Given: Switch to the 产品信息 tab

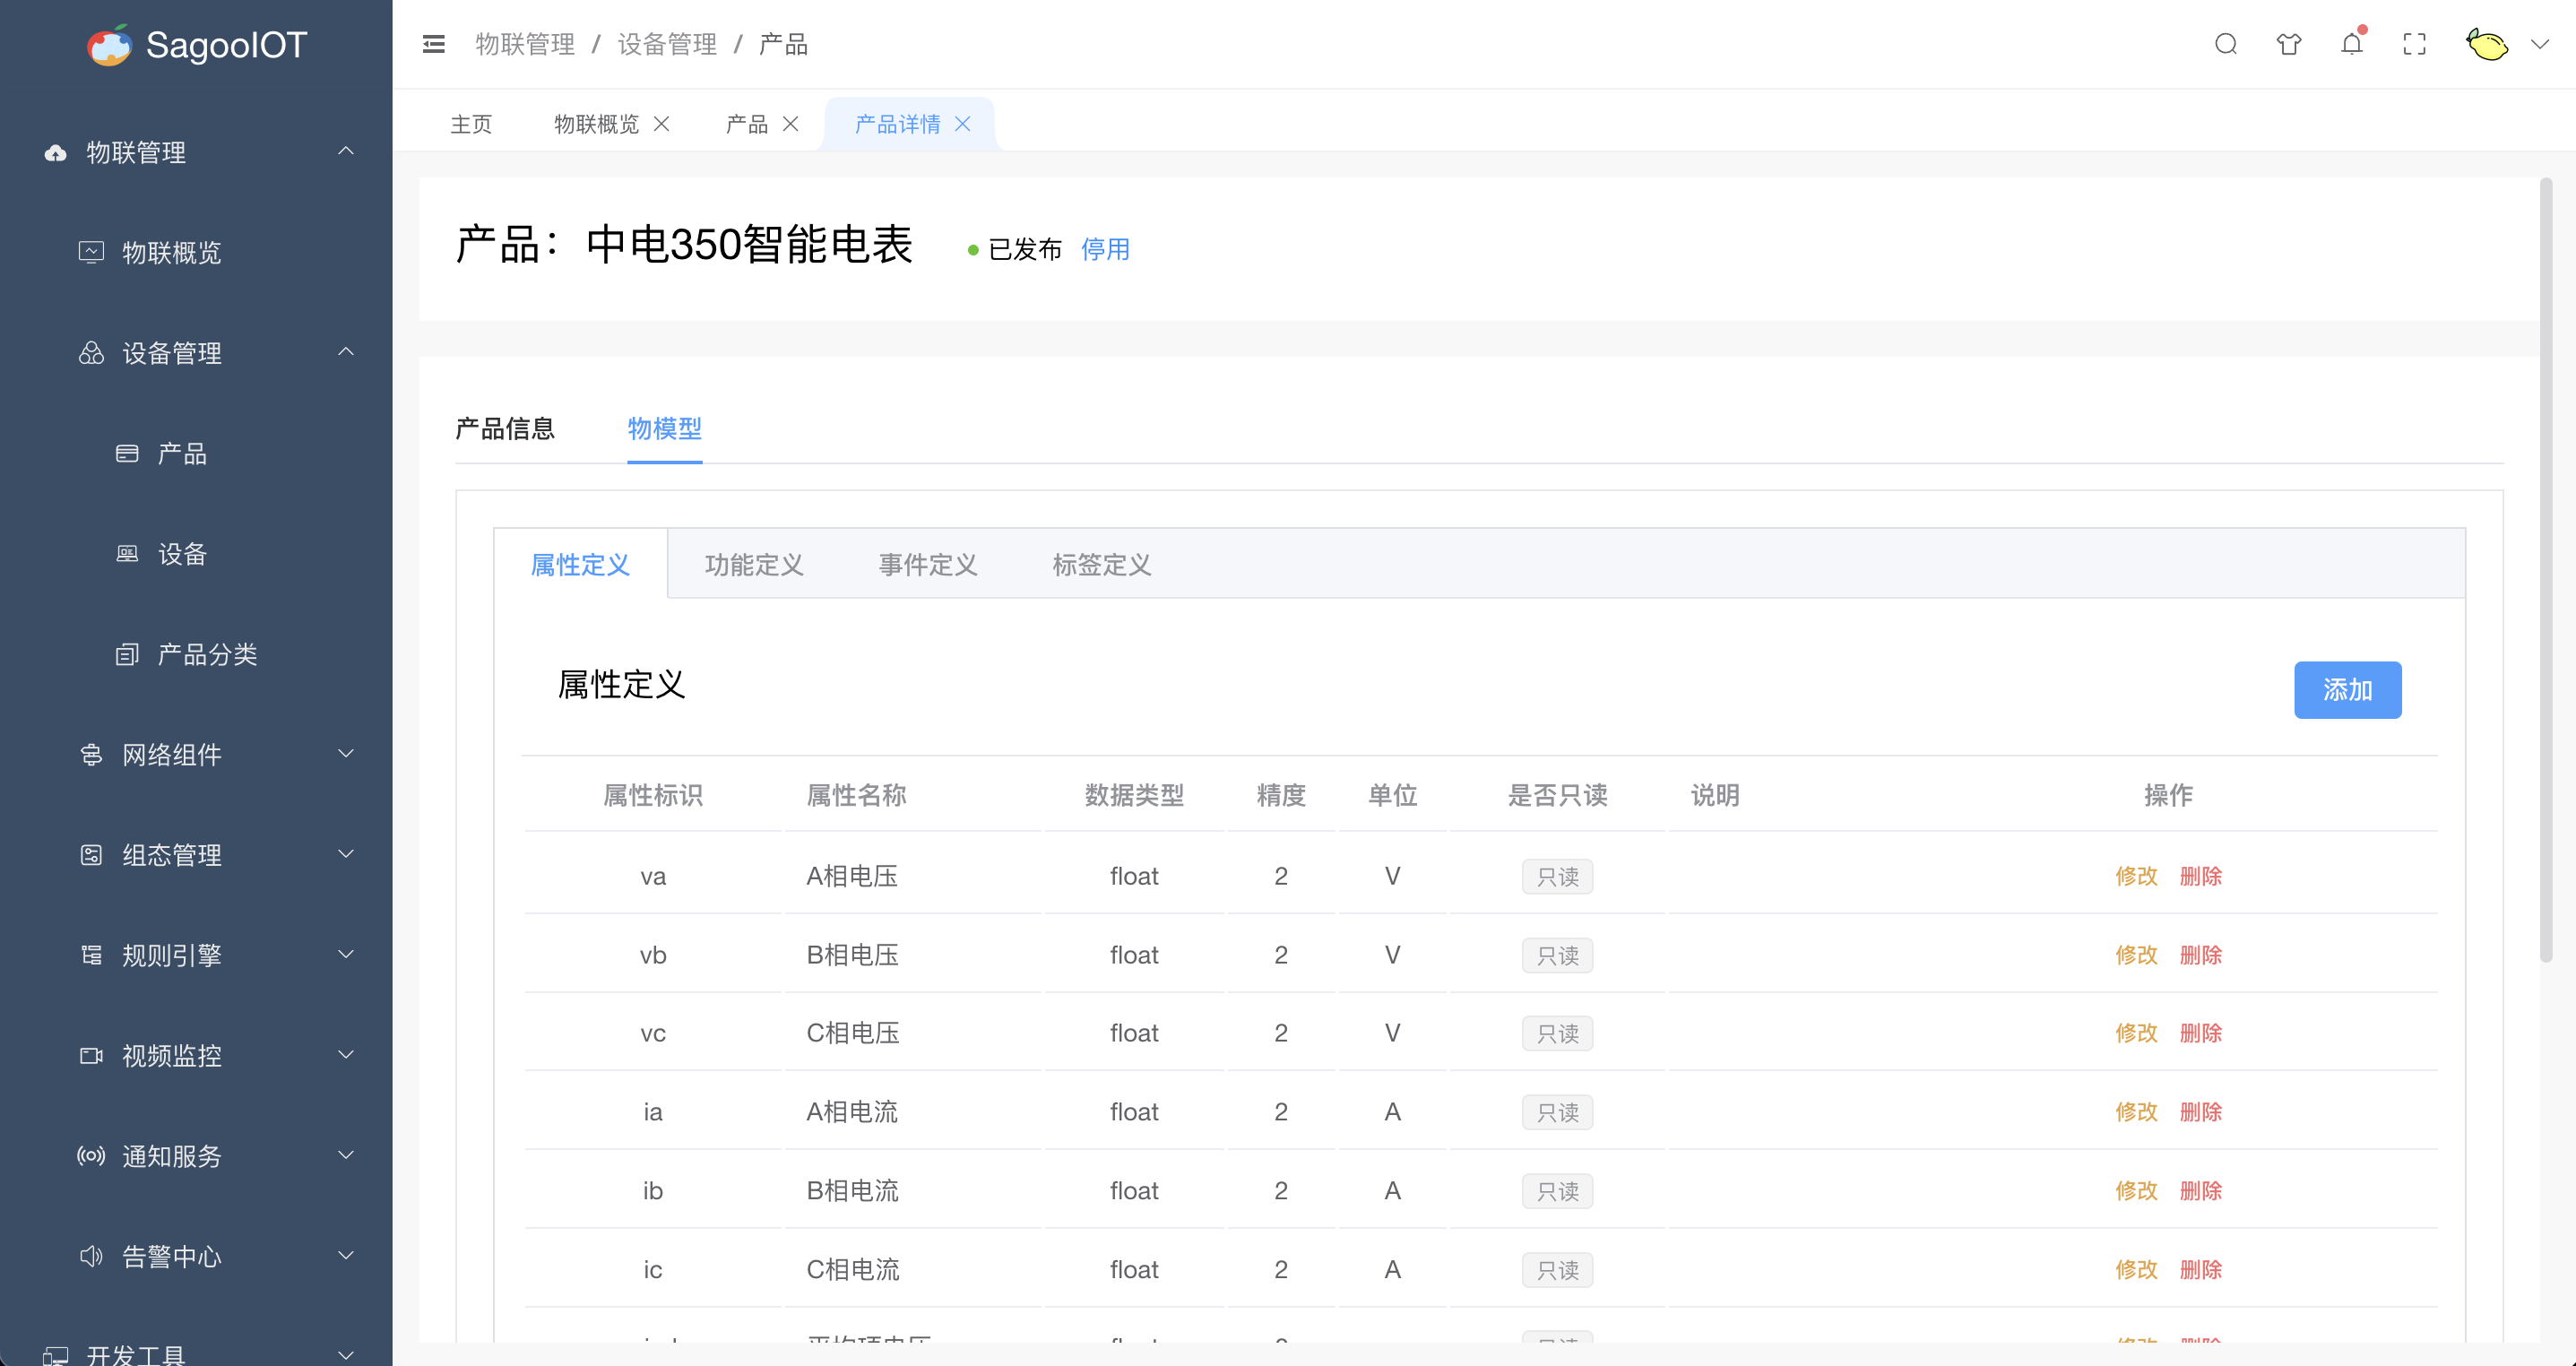Looking at the screenshot, I should coord(505,429).
